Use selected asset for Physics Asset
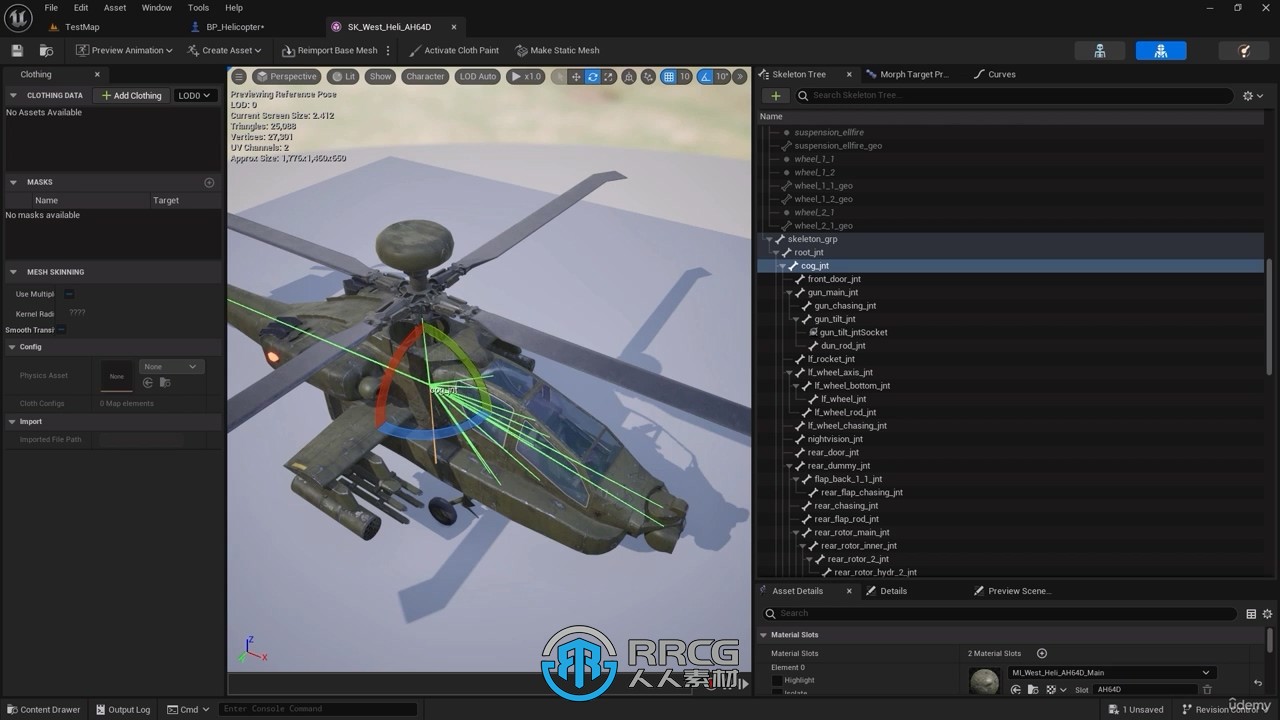The image size is (1280, 720). tap(148, 382)
